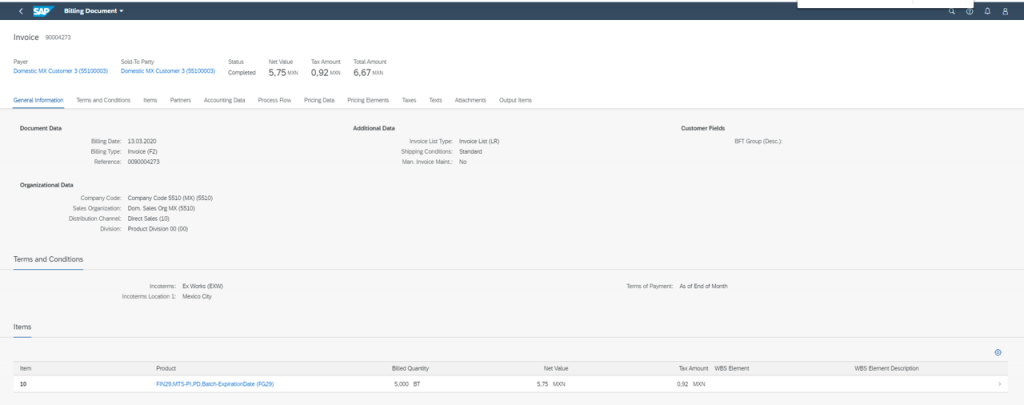Click item number 10 cell

click(23, 384)
